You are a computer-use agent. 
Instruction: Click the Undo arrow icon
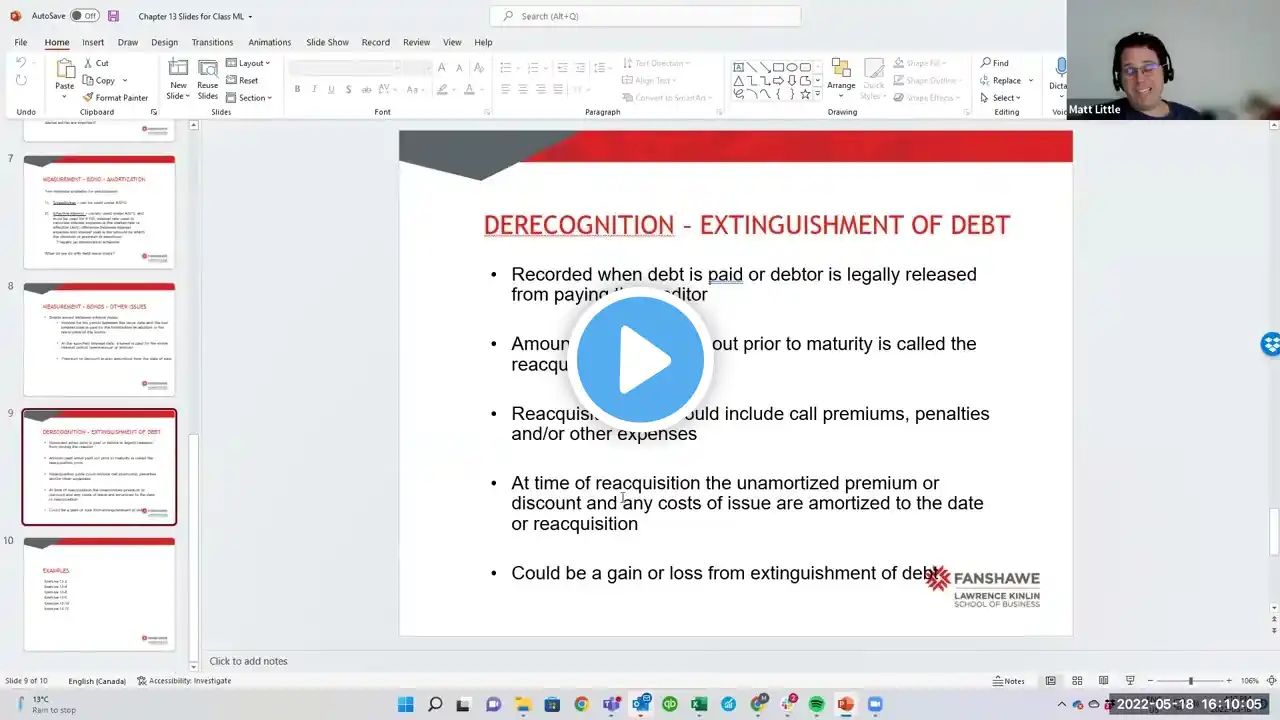click(x=21, y=64)
